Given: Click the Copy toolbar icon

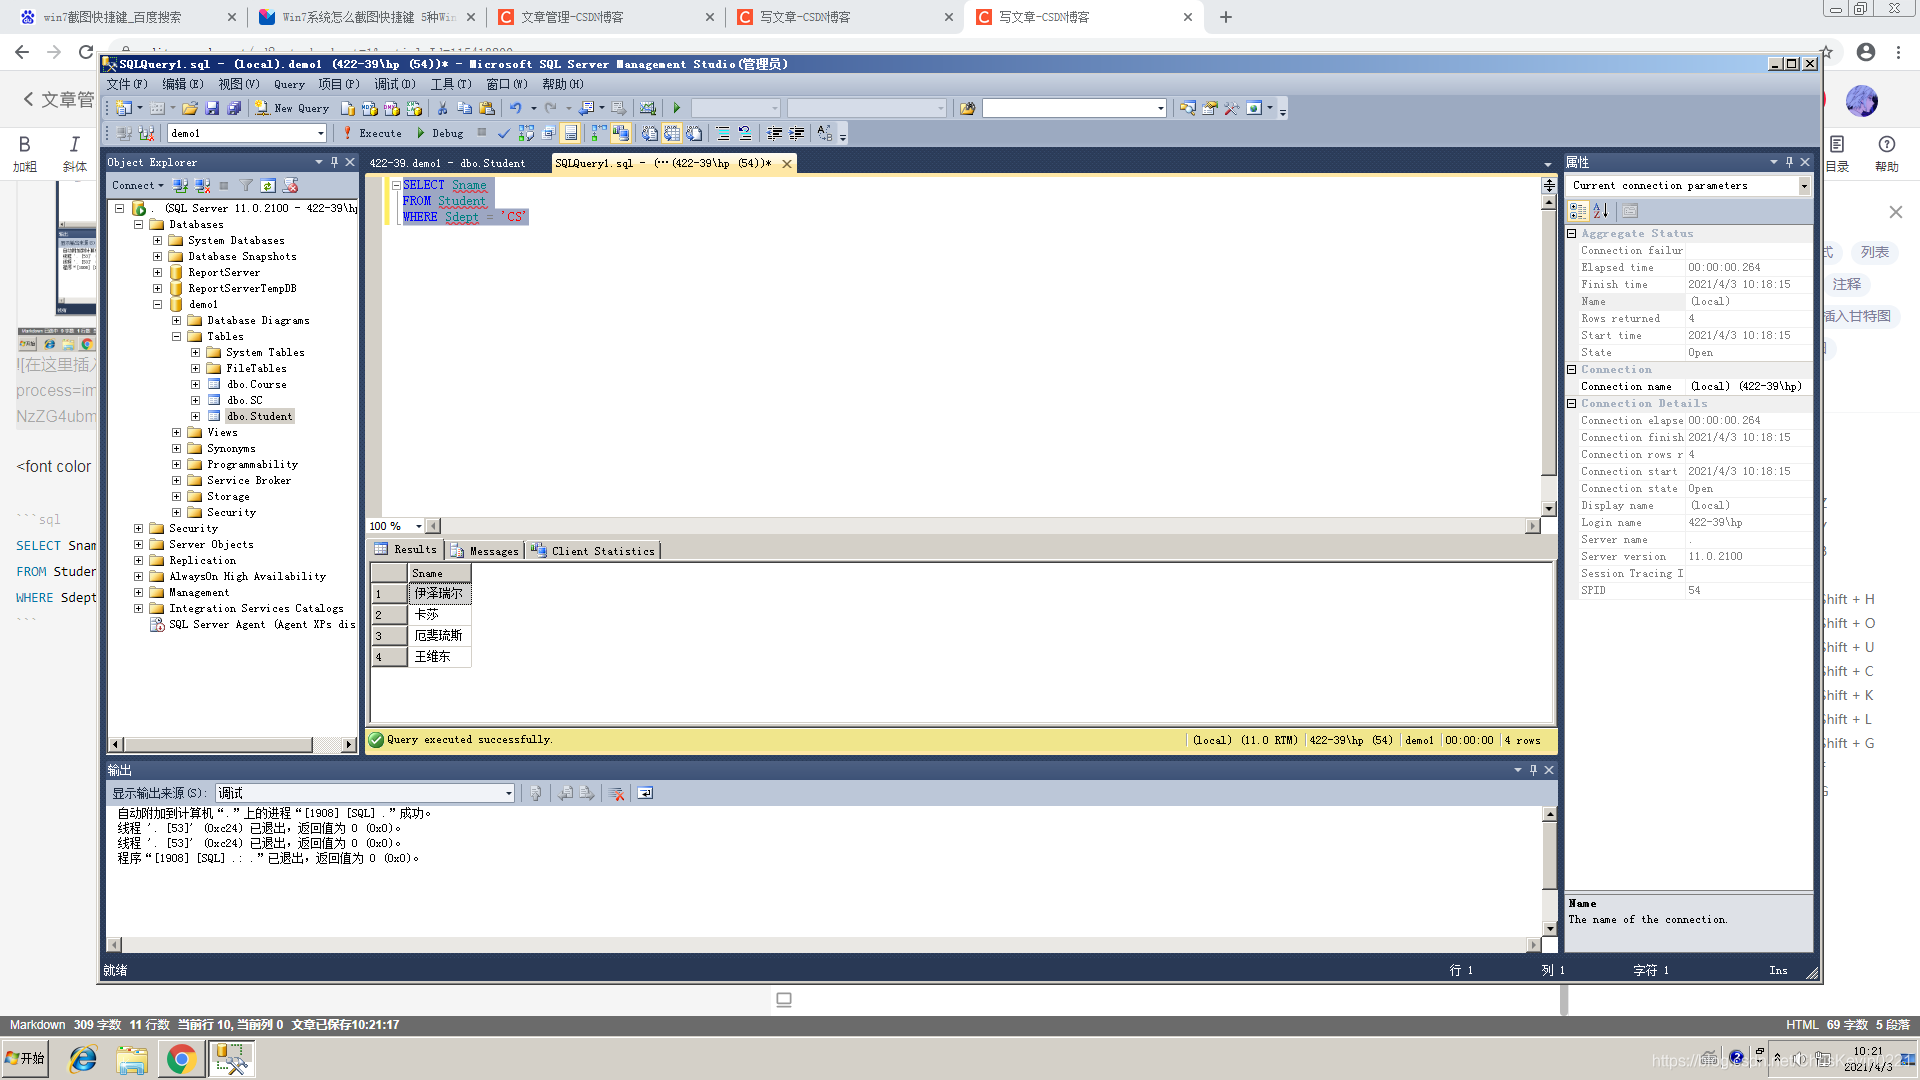Looking at the screenshot, I should tap(465, 108).
